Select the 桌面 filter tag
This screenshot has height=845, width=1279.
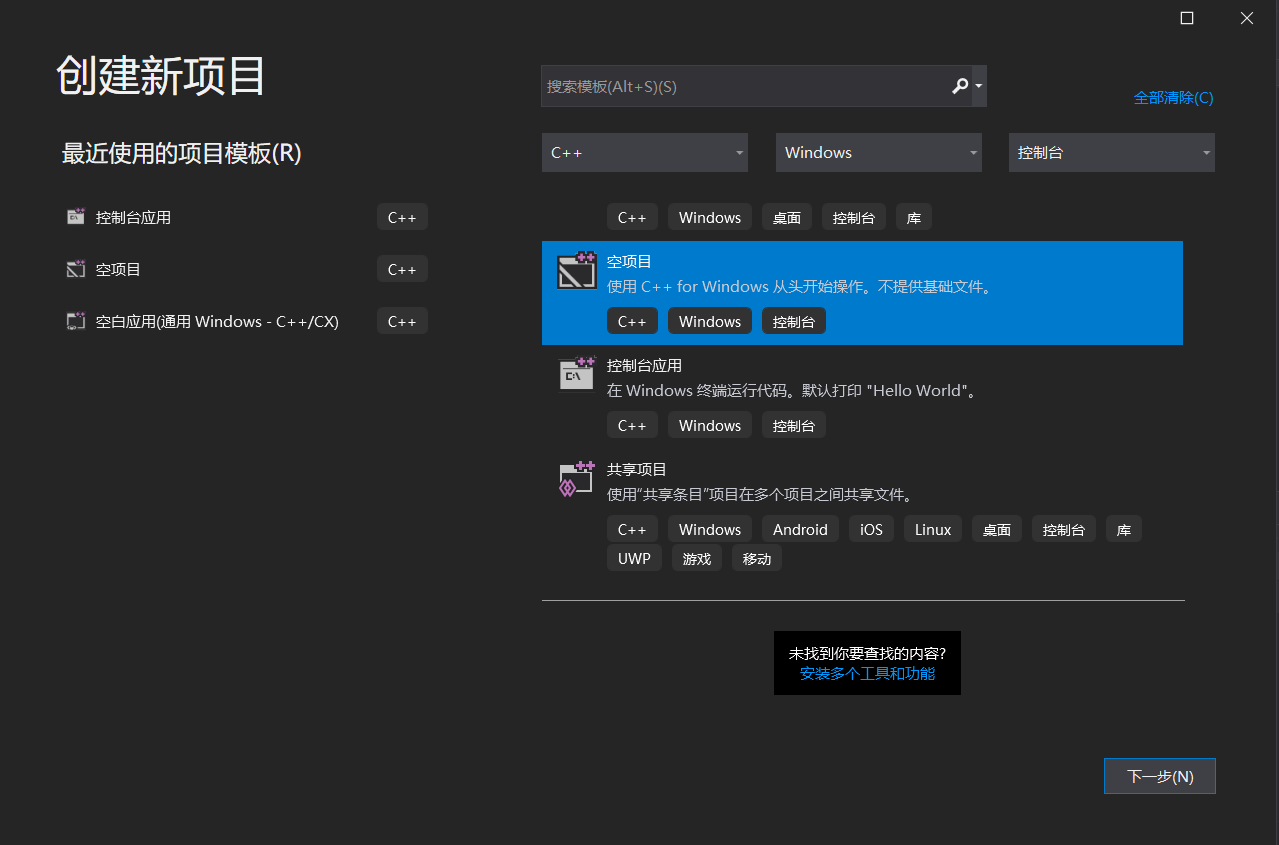point(786,216)
